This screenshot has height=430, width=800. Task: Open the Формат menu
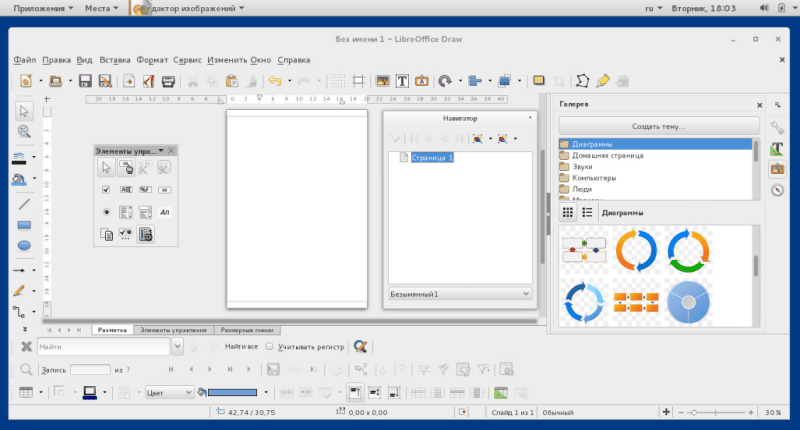coord(152,60)
